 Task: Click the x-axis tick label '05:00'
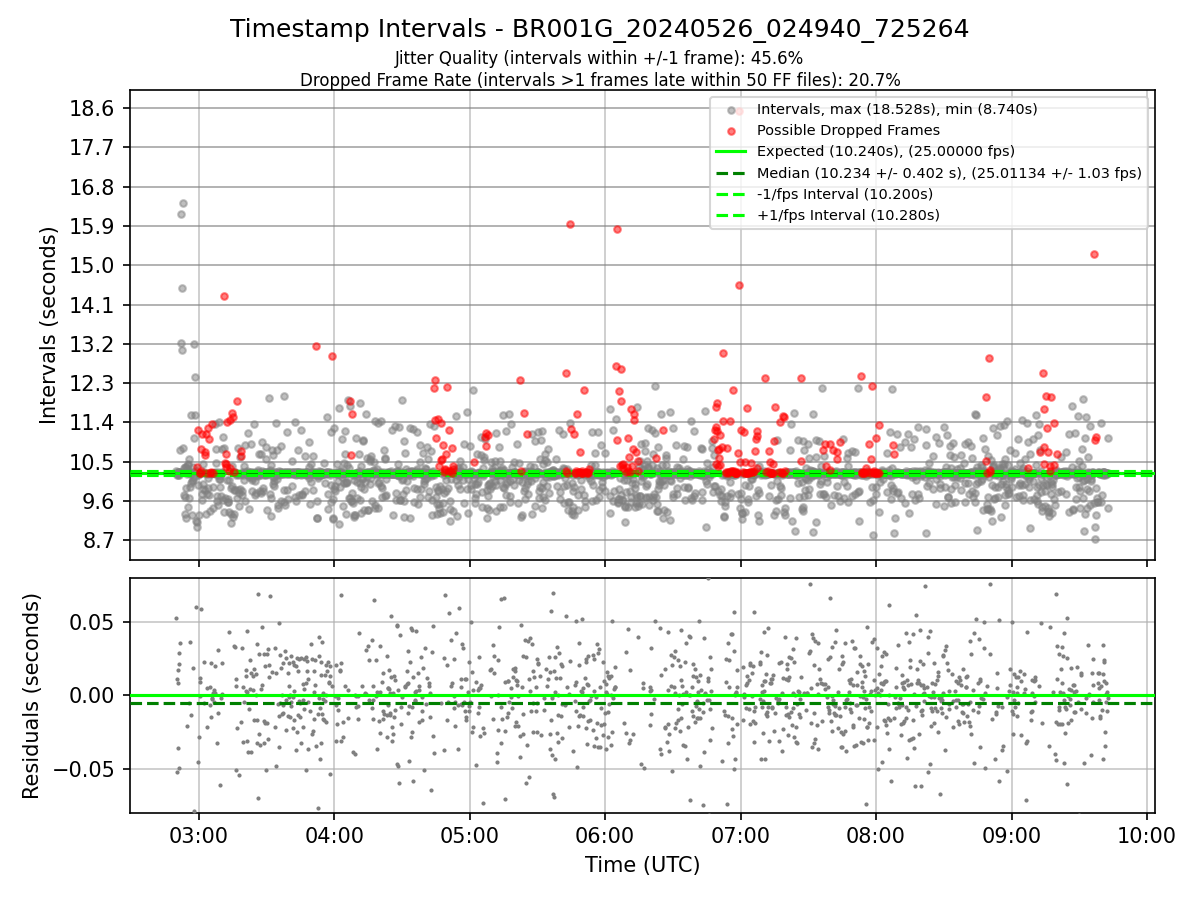point(469,833)
